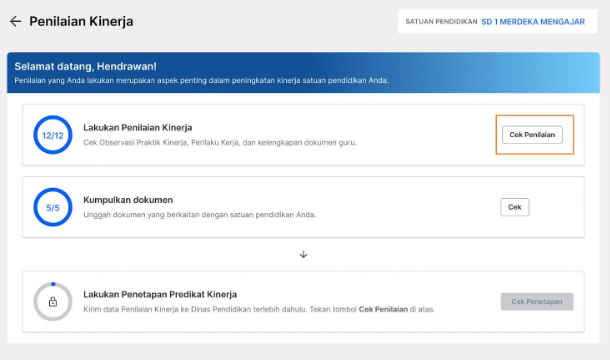Select the Kumpulkan dokumen heading

coord(128,200)
